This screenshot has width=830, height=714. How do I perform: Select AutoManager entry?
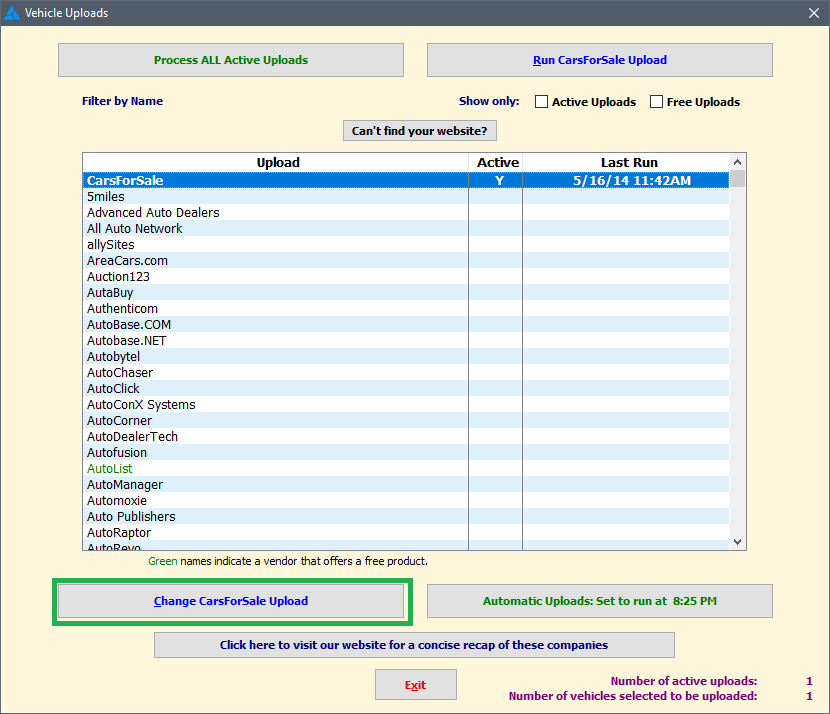point(406,484)
